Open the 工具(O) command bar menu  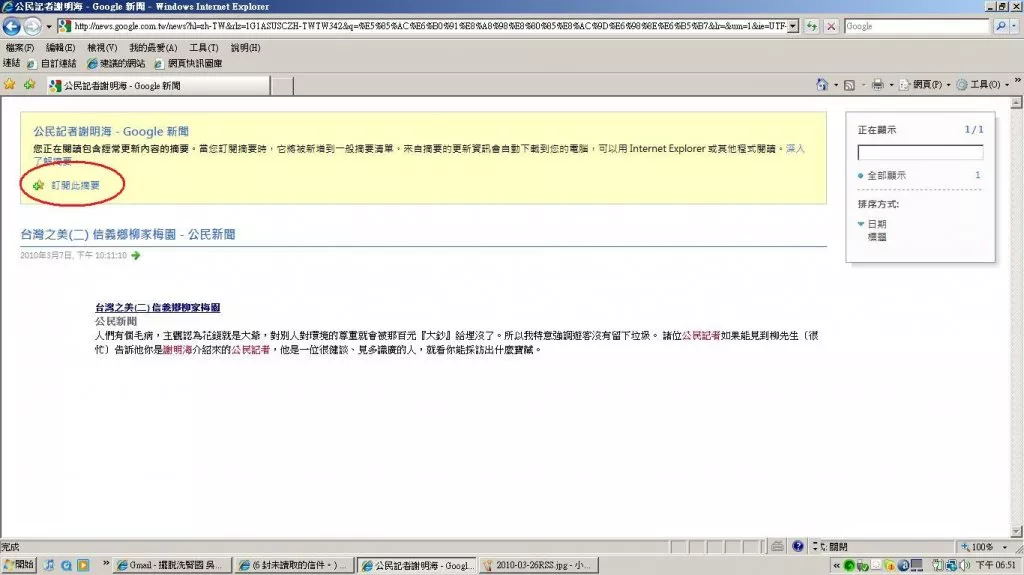click(982, 84)
